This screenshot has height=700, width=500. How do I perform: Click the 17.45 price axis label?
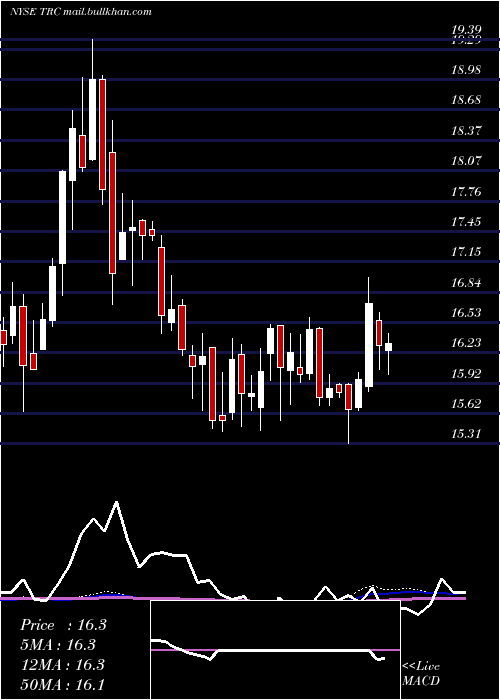(x=466, y=221)
